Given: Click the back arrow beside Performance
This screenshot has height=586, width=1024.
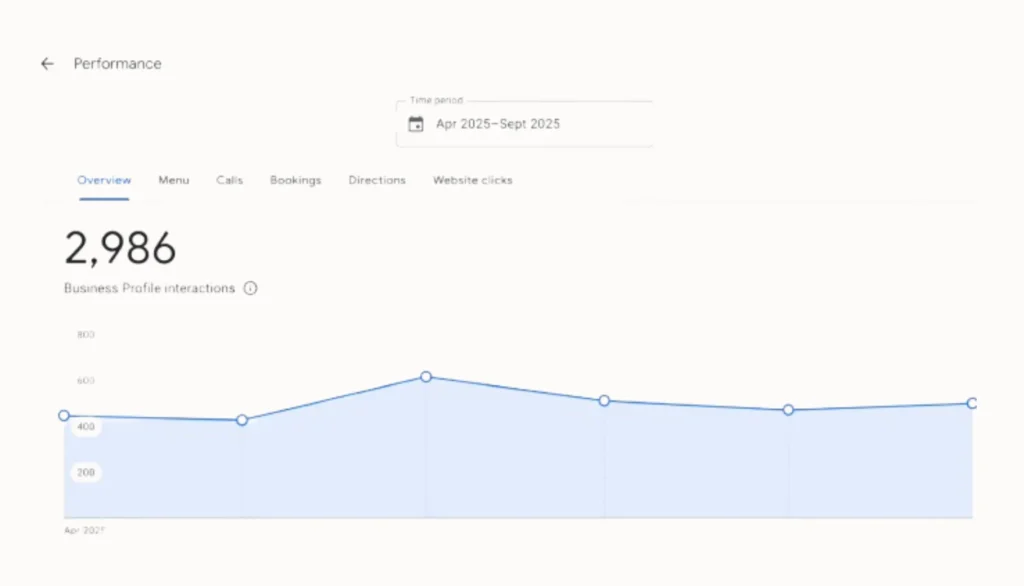Looking at the screenshot, I should [47, 64].
